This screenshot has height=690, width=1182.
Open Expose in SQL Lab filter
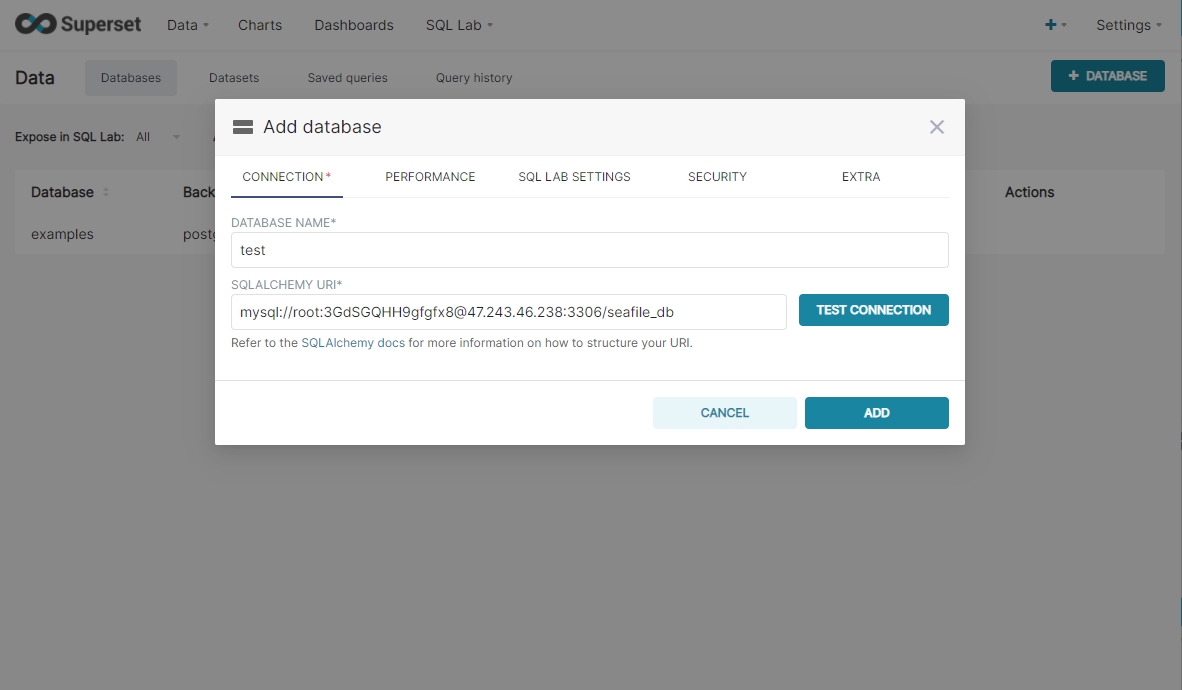(158, 137)
